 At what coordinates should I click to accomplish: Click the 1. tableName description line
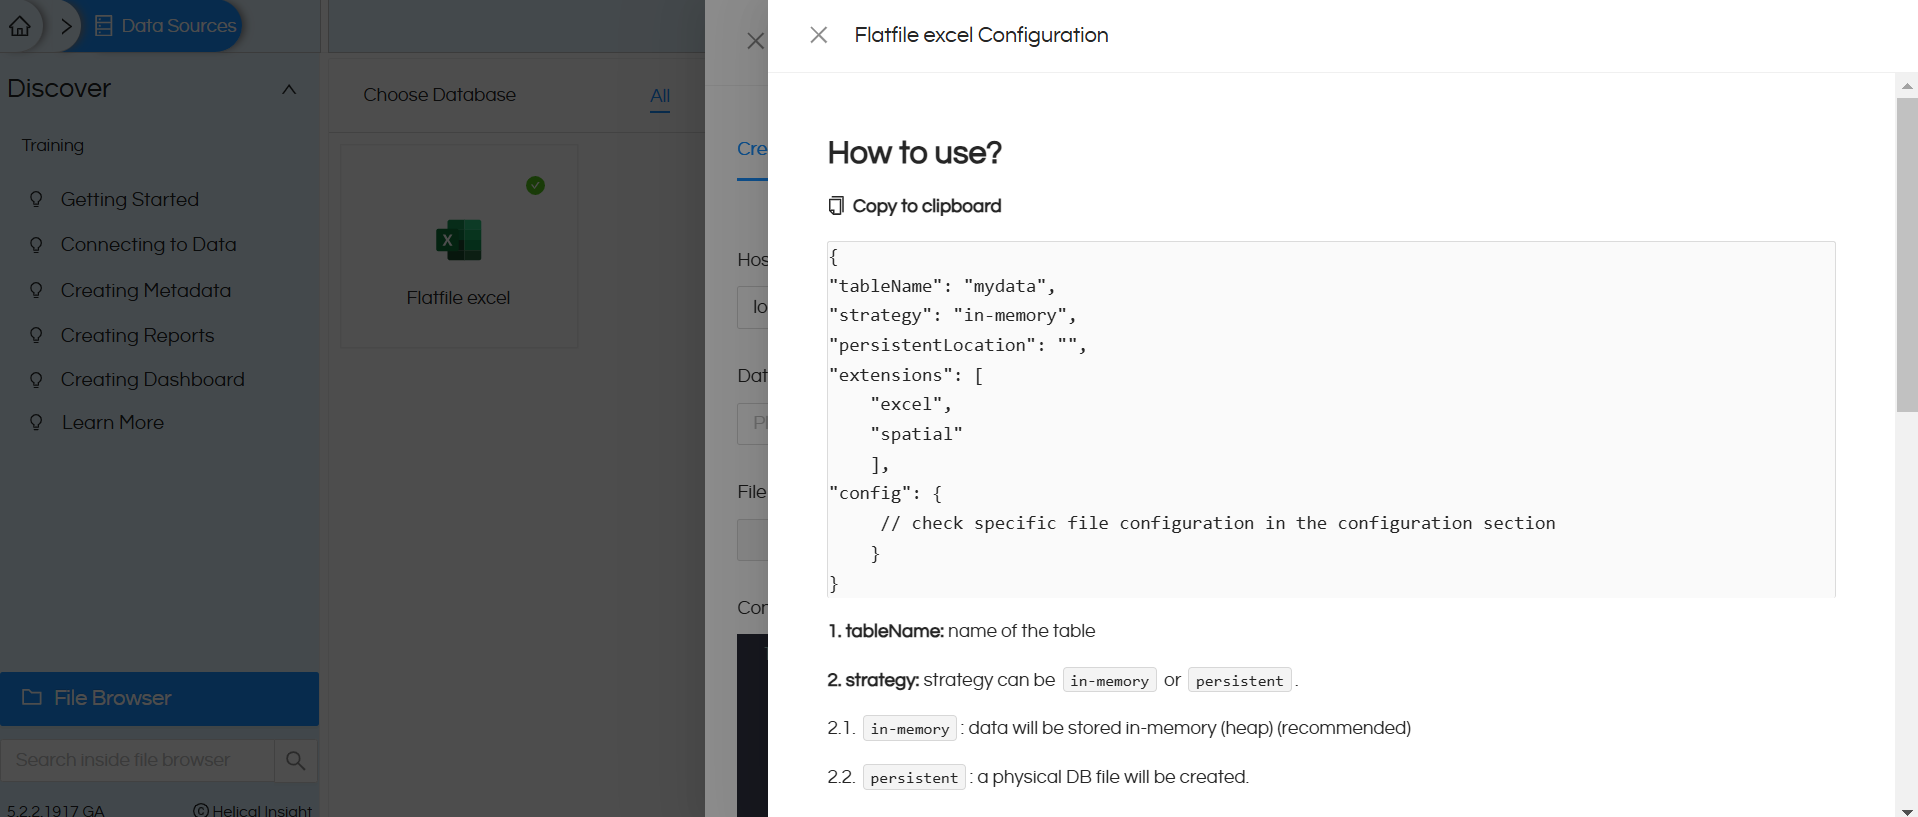coord(961,631)
